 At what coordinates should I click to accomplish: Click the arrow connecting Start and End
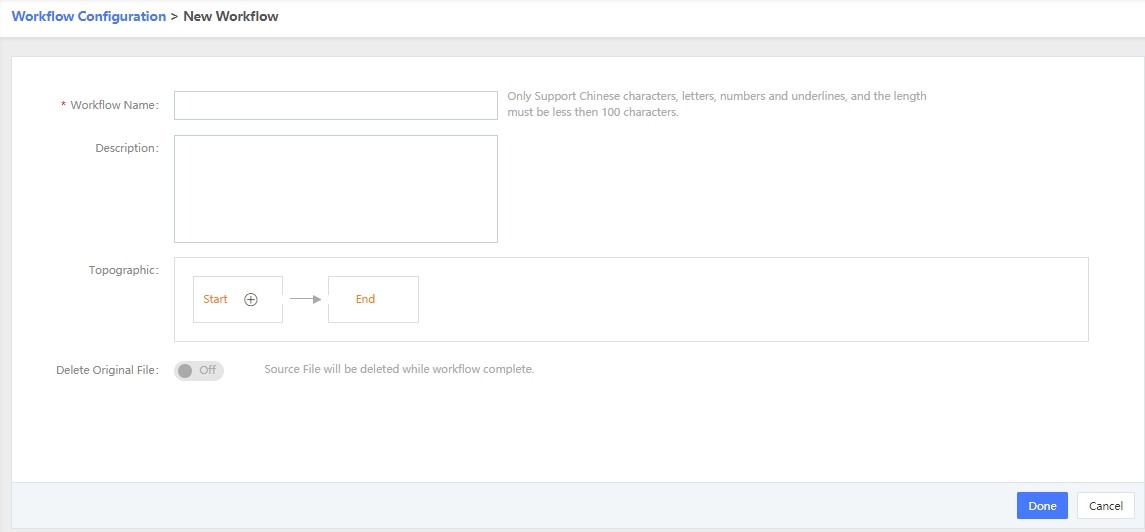[x=305, y=299]
